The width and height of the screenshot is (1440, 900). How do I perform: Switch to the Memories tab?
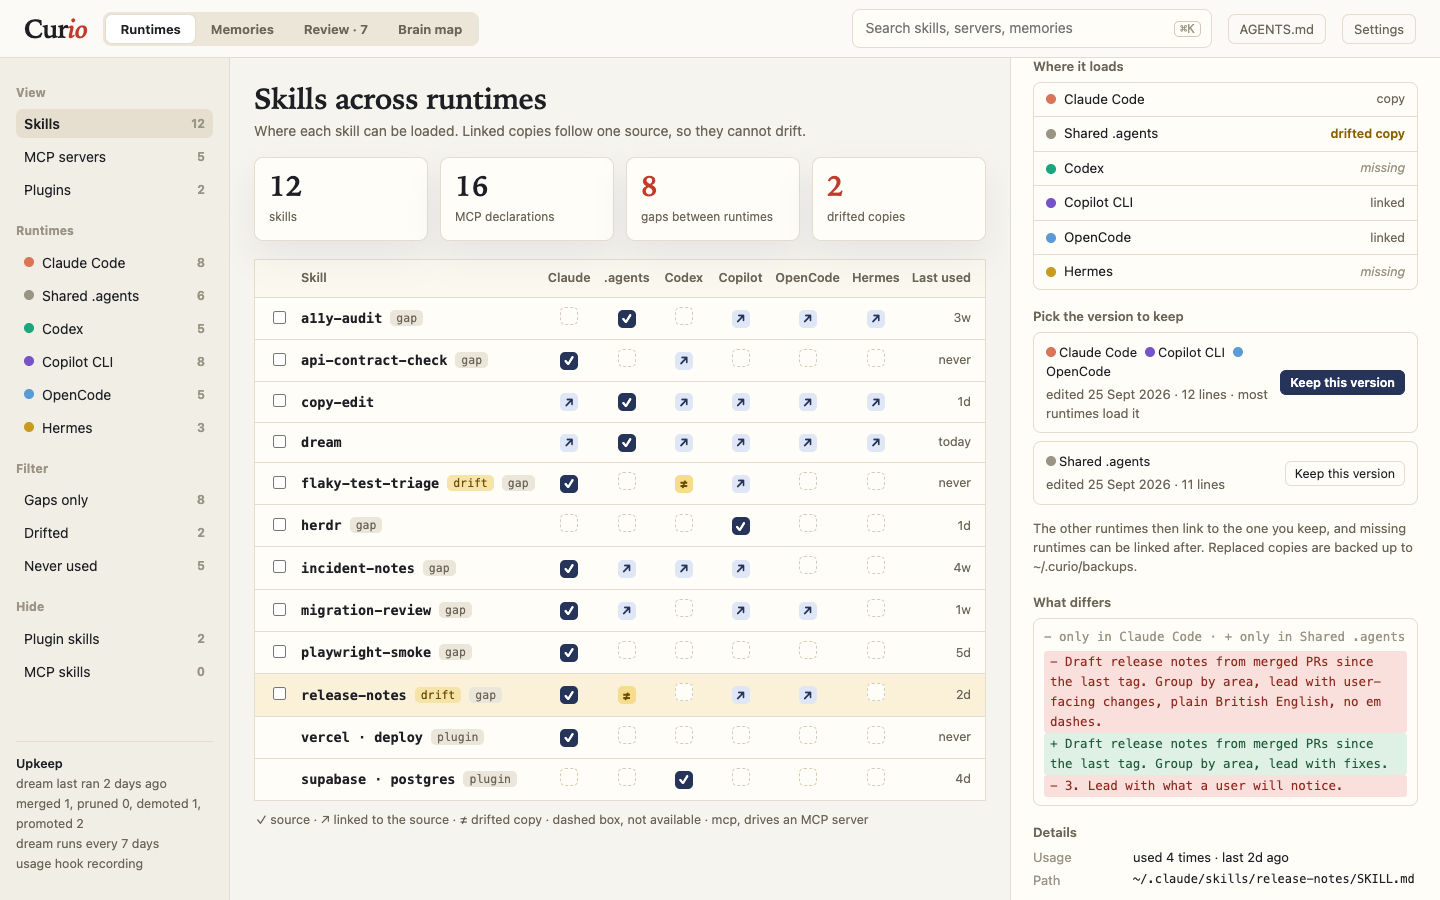tap(242, 29)
